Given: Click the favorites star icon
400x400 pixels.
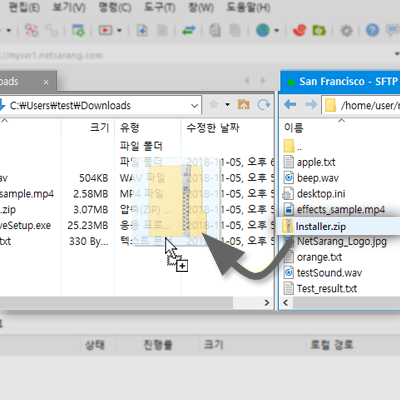Looking at the screenshot, I should pos(214,105).
